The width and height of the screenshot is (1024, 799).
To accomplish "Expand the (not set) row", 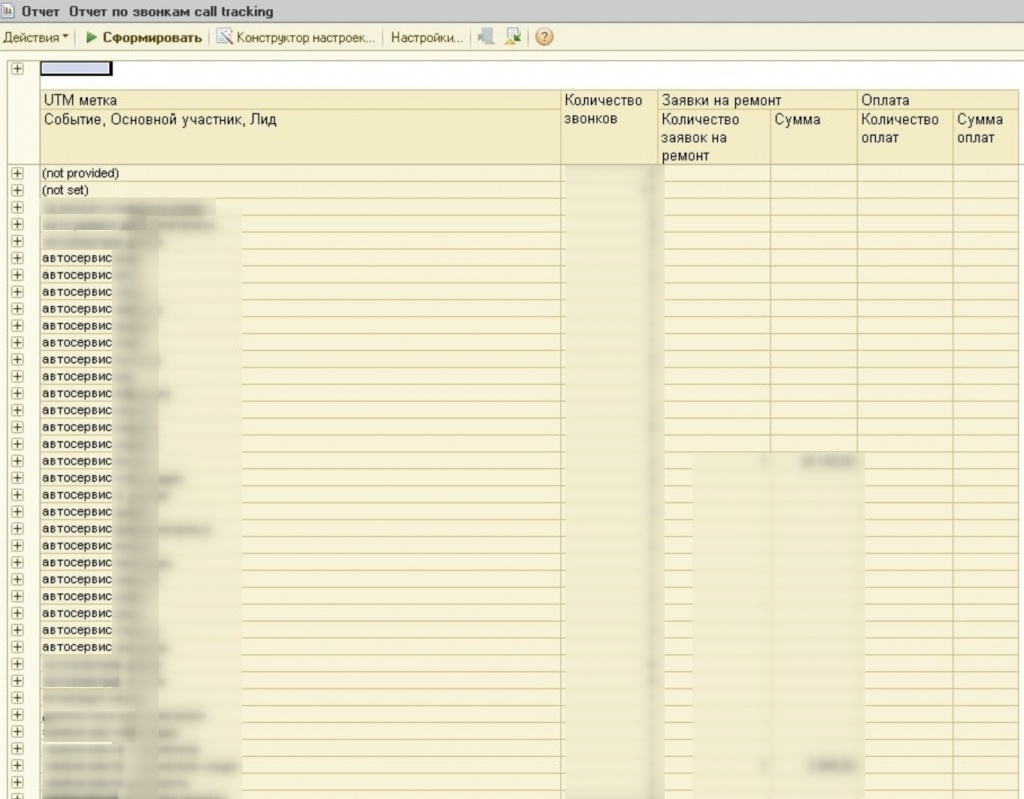I will (x=17, y=190).
